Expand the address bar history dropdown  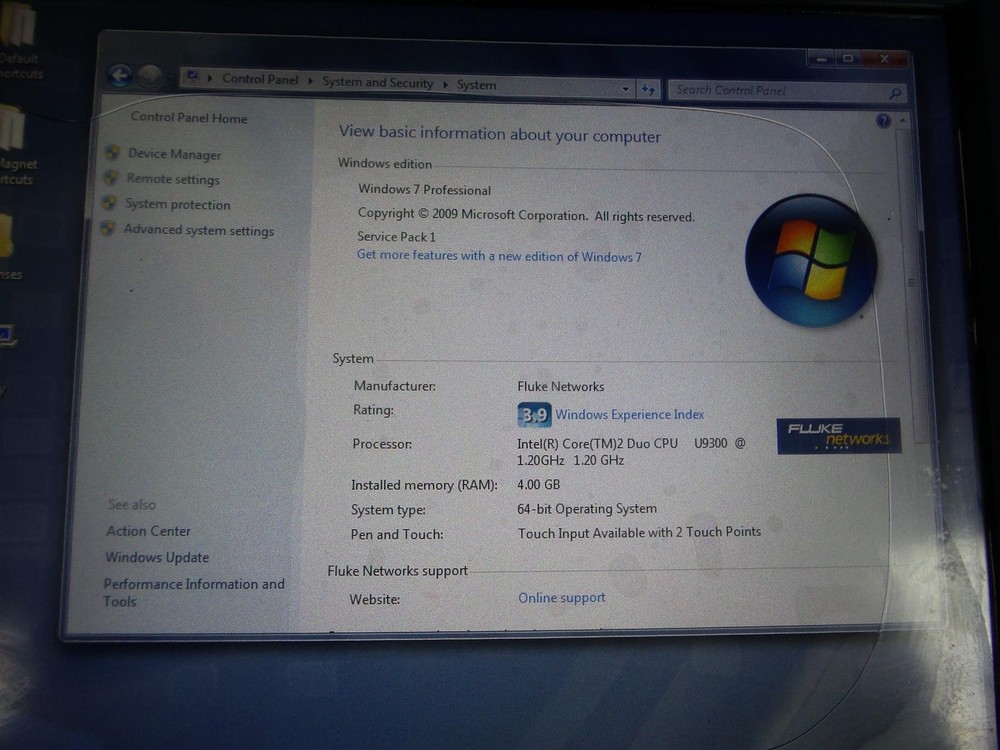tap(626, 88)
